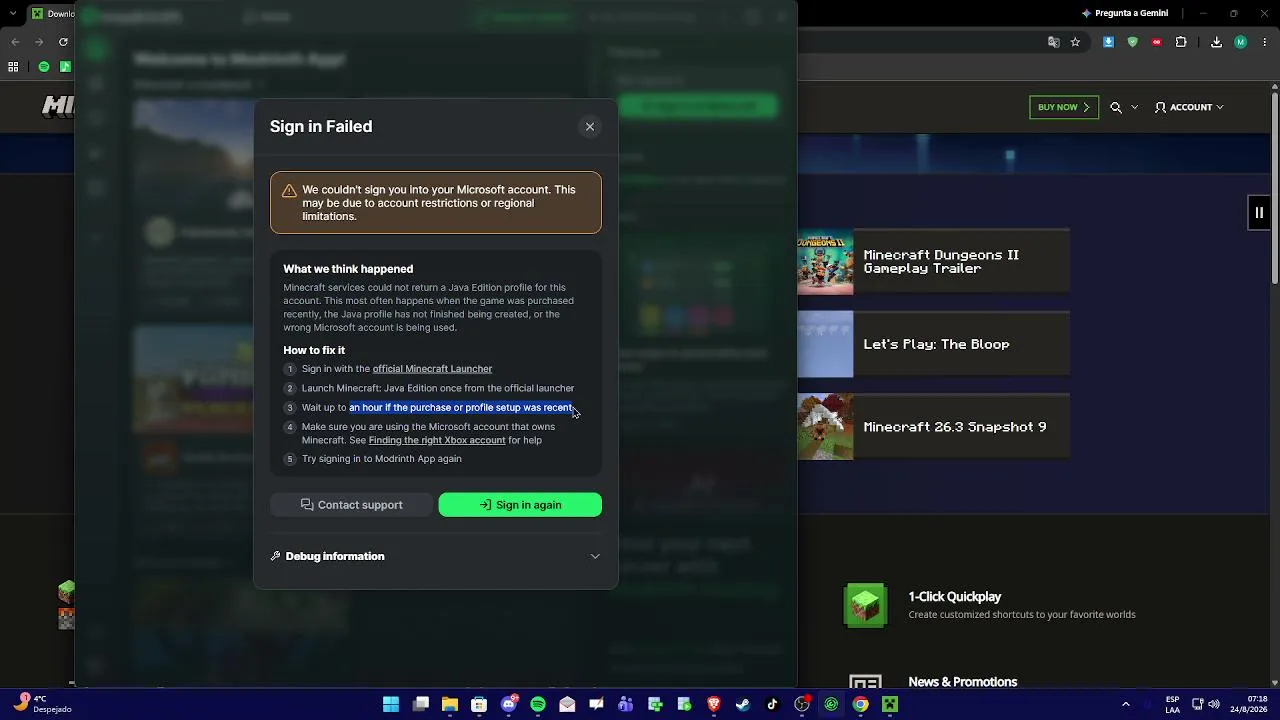Click the 1-Click Quickplay heading
This screenshot has height=720, width=1280.
tap(955, 597)
